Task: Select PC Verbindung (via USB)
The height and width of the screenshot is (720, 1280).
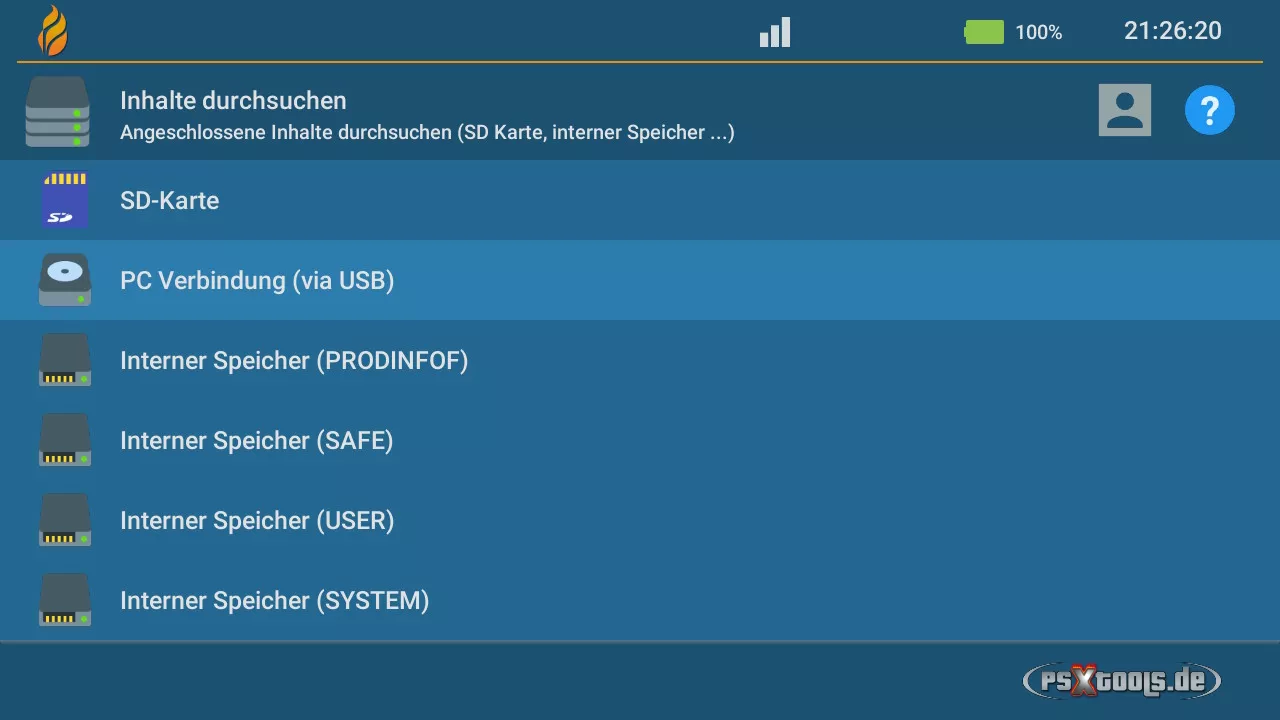Action: [x=257, y=281]
